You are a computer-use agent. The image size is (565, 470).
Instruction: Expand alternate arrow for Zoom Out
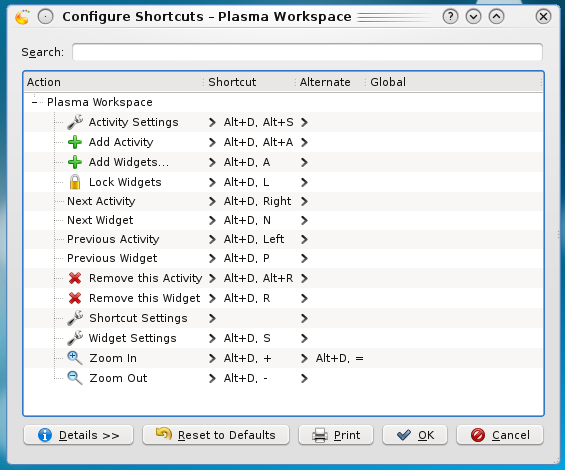[304, 378]
